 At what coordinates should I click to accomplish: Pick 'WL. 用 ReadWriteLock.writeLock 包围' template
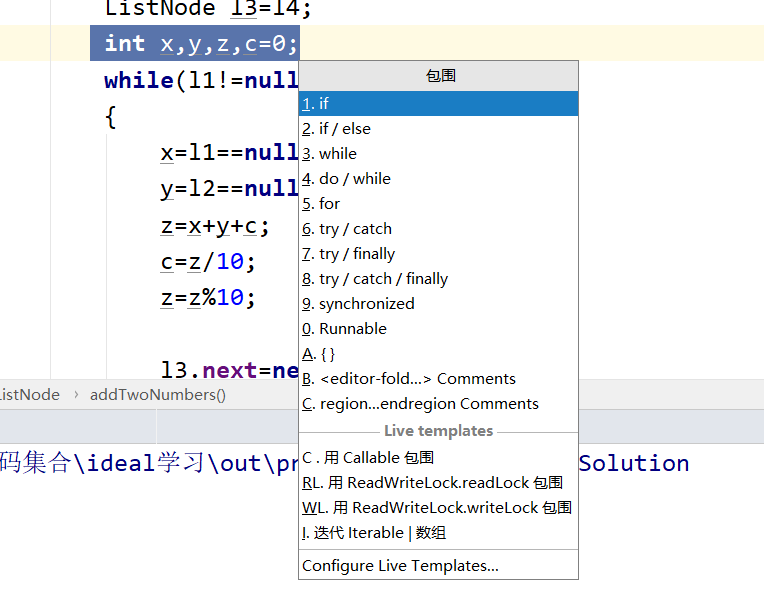tap(438, 508)
